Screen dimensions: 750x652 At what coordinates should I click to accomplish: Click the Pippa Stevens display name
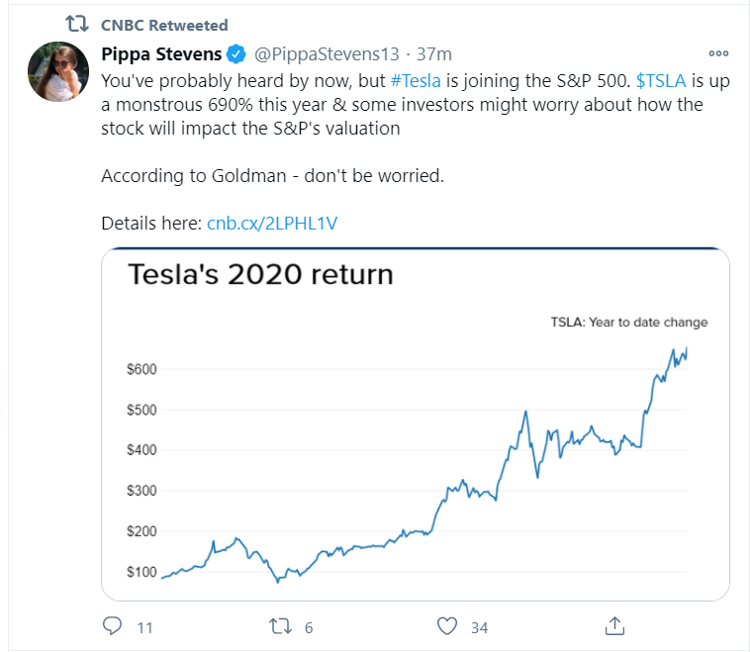161,53
